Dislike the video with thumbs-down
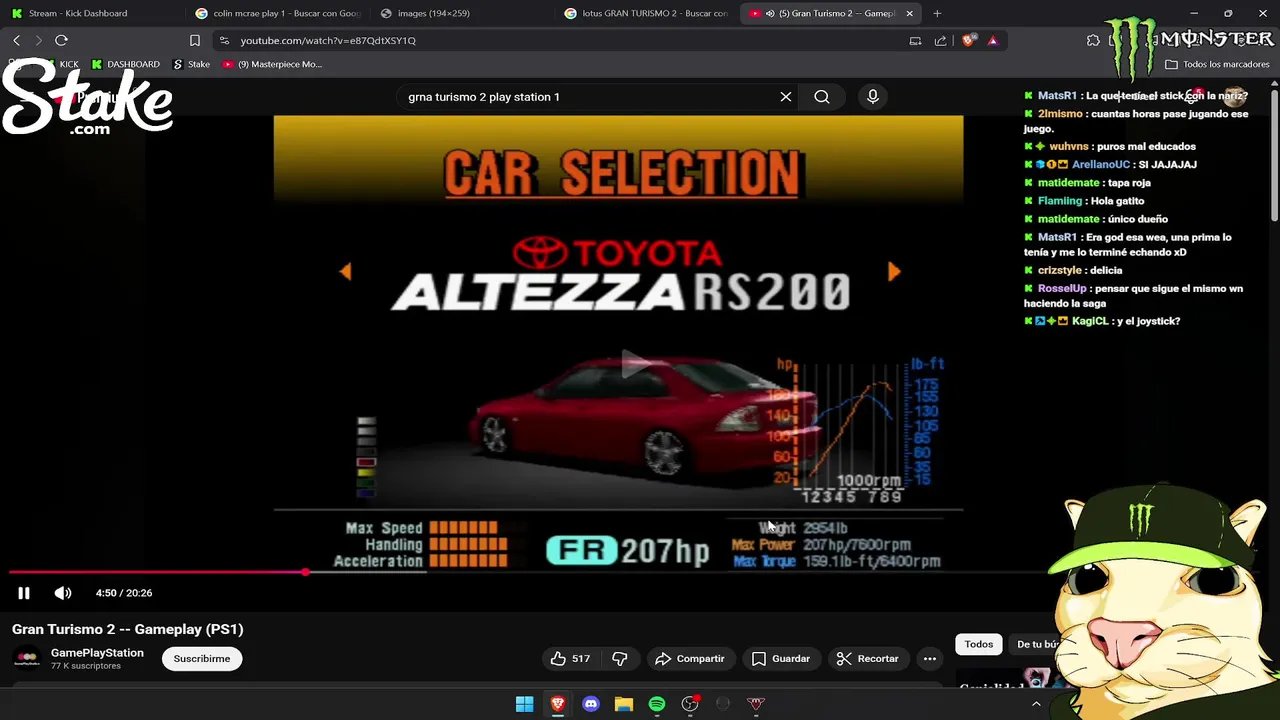 tap(620, 658)
